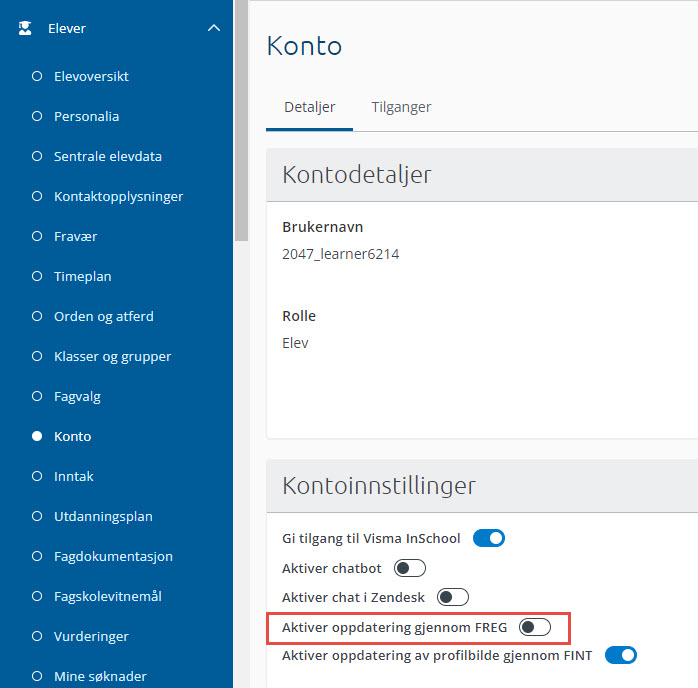Viewport: 698px width, 688px height.
Task: Click the Konto page heading
Action: click(x=304, y=46)
